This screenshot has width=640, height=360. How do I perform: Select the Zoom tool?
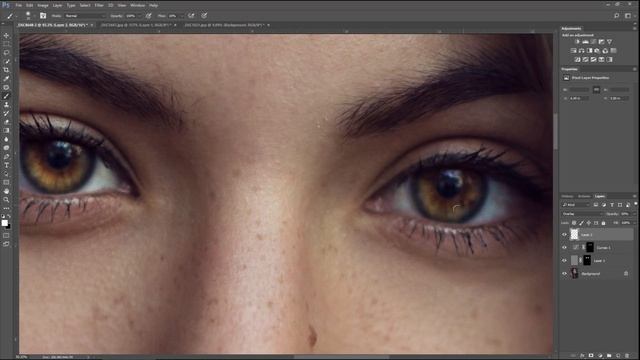[6, 200]
